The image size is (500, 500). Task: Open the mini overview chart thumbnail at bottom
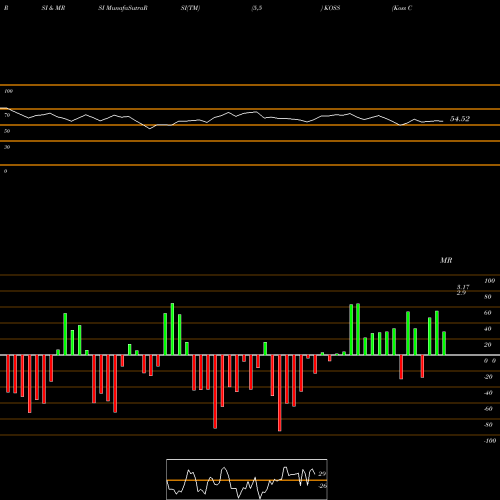tap(247, 479)
